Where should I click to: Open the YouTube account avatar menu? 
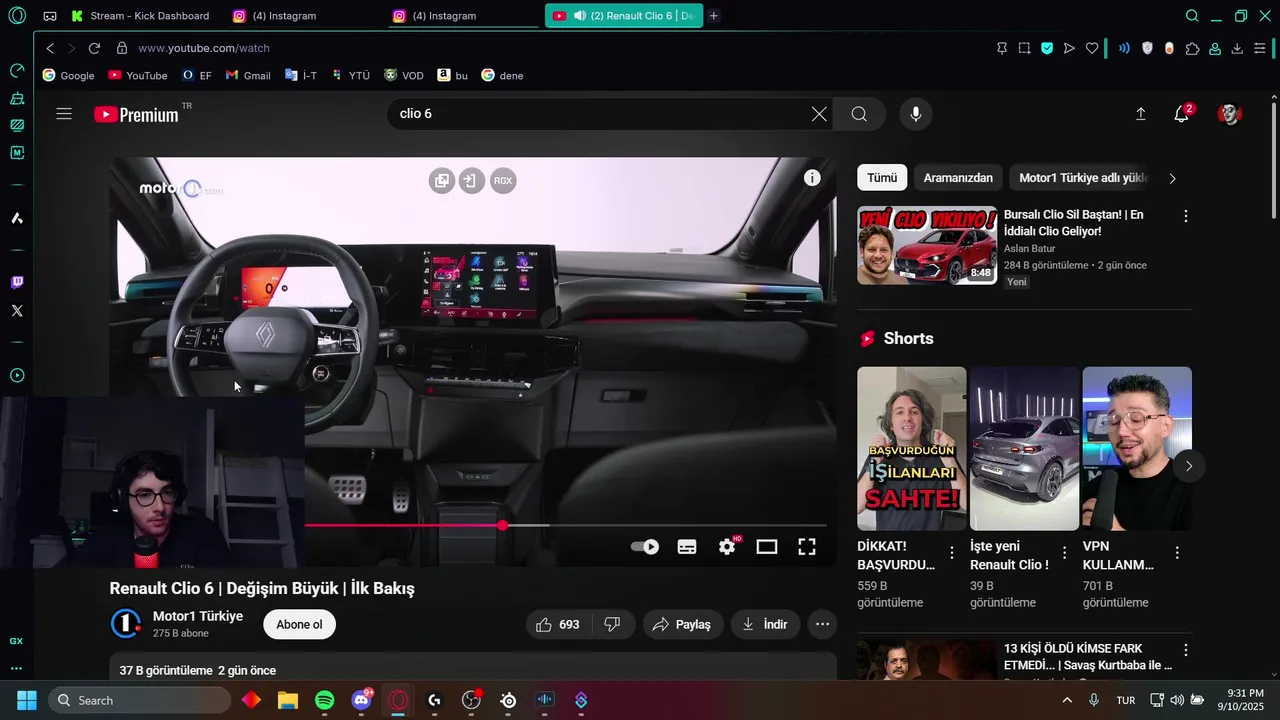[x=1229, y=114]
